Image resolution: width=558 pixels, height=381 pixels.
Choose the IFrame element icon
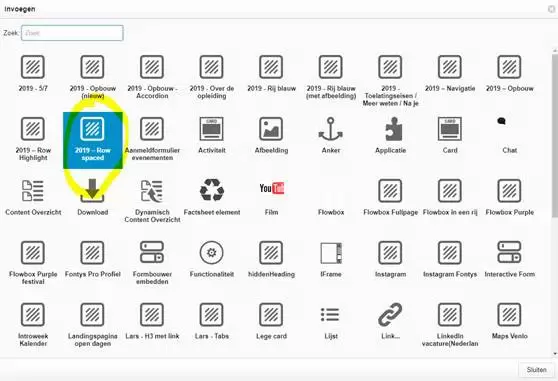(x=331, y=253)
